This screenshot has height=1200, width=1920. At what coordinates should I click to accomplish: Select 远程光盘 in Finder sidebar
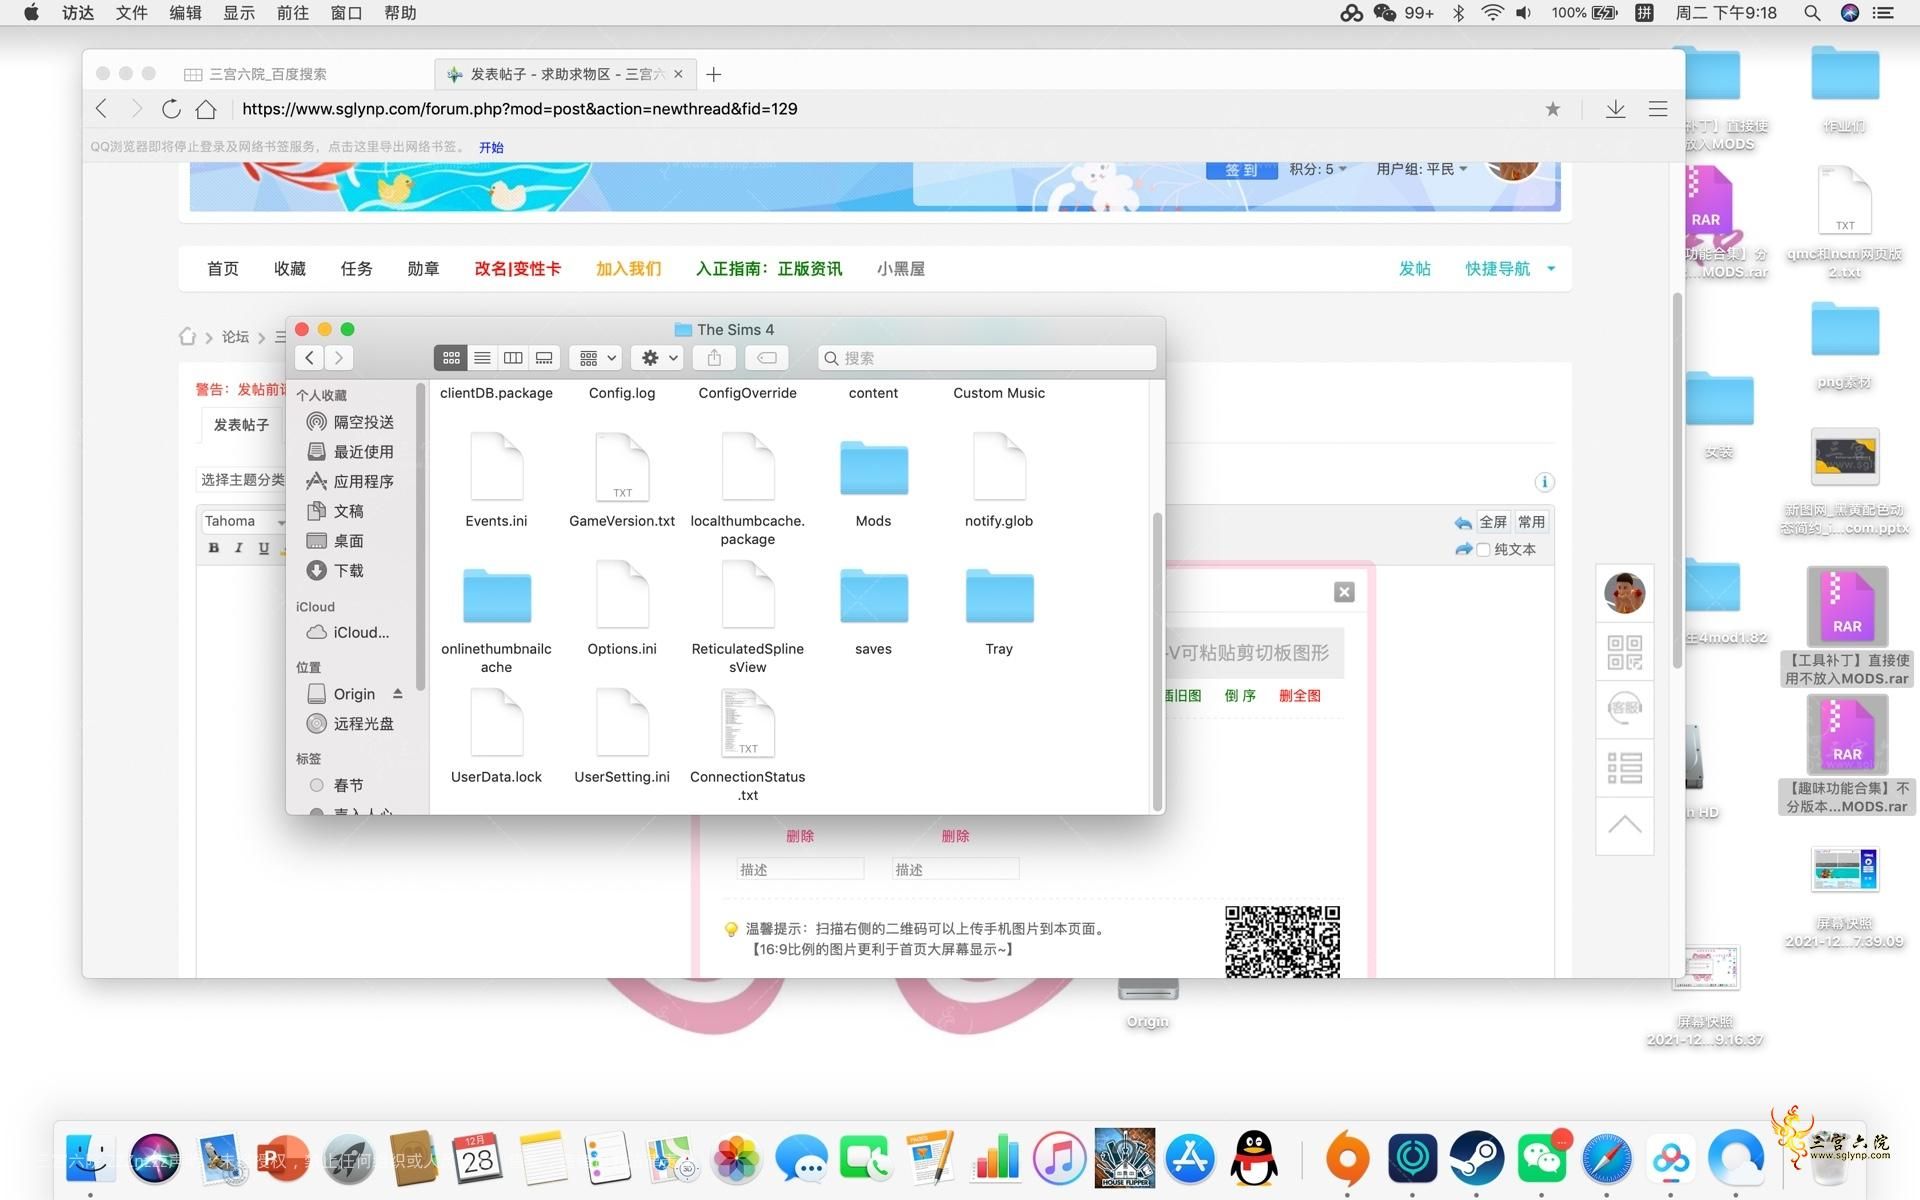[x=351, y=723]
